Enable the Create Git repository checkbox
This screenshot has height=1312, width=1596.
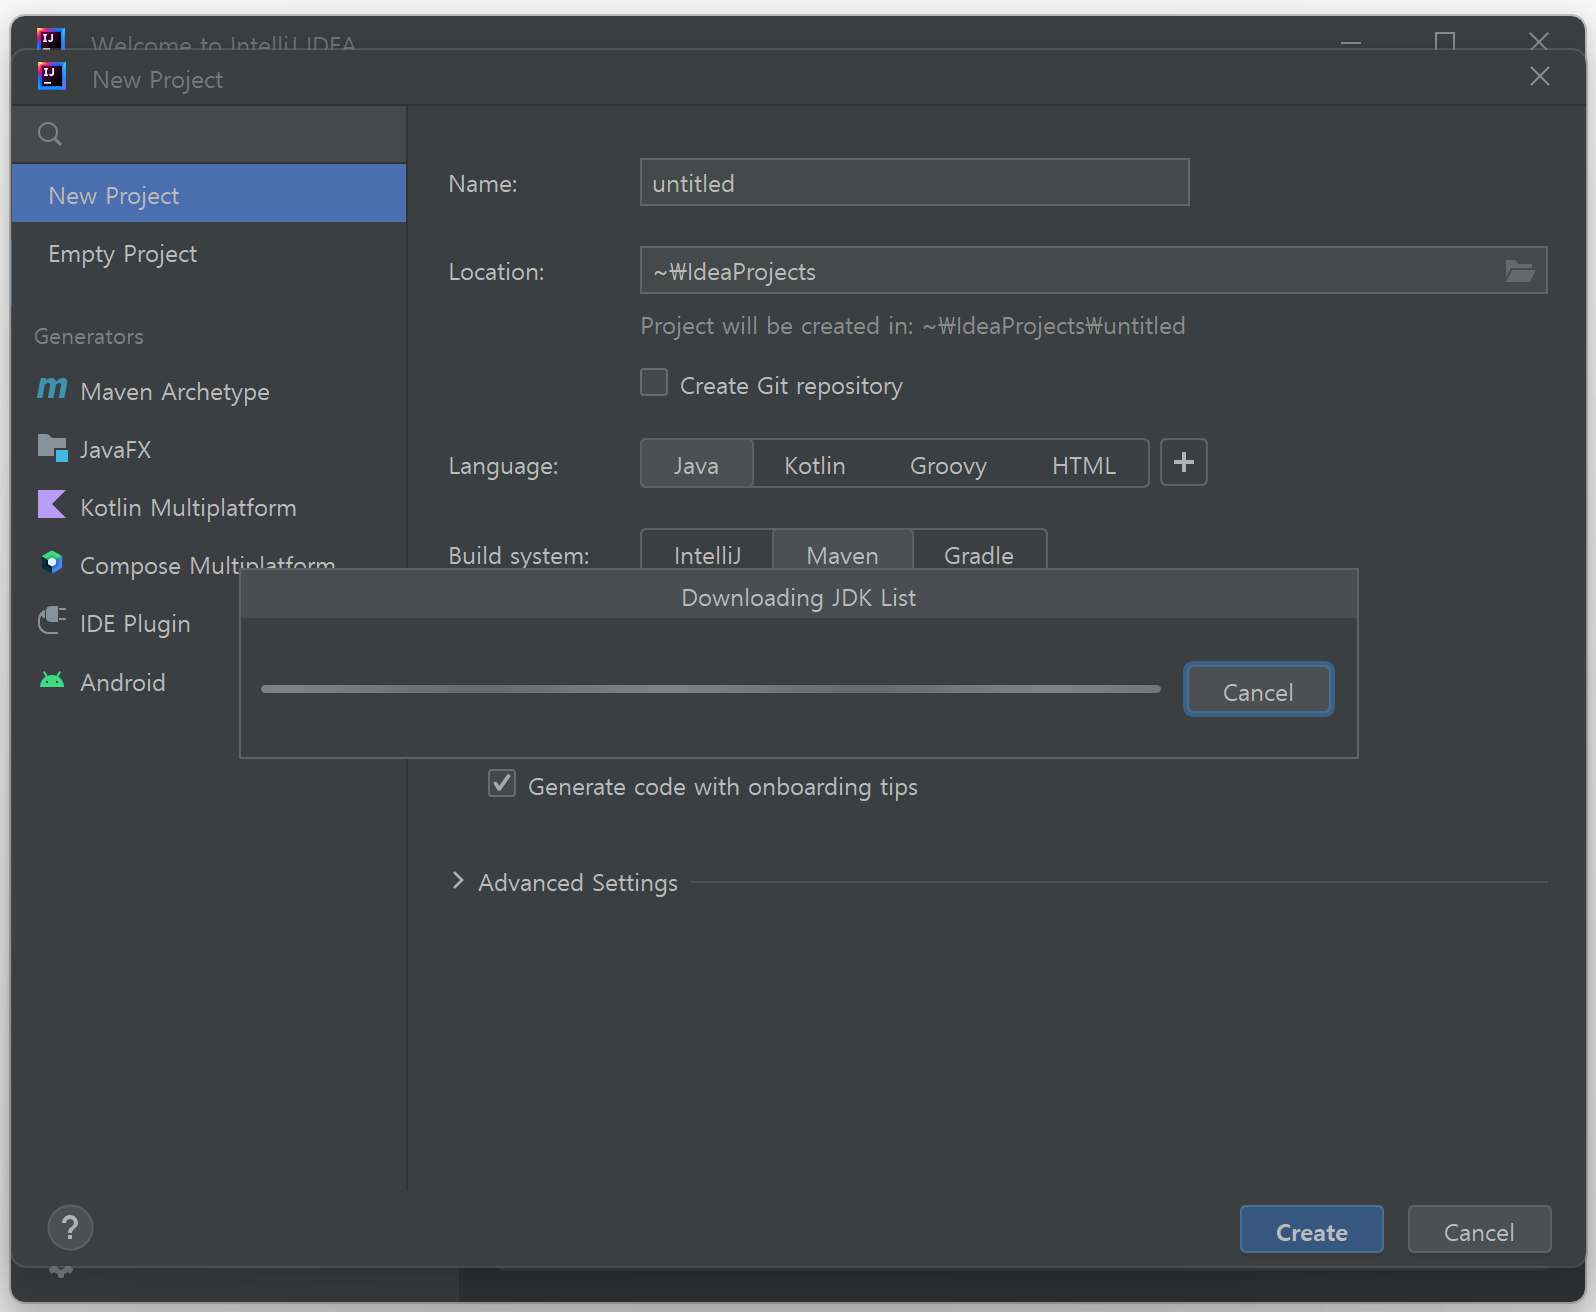(x=654, y=383)
